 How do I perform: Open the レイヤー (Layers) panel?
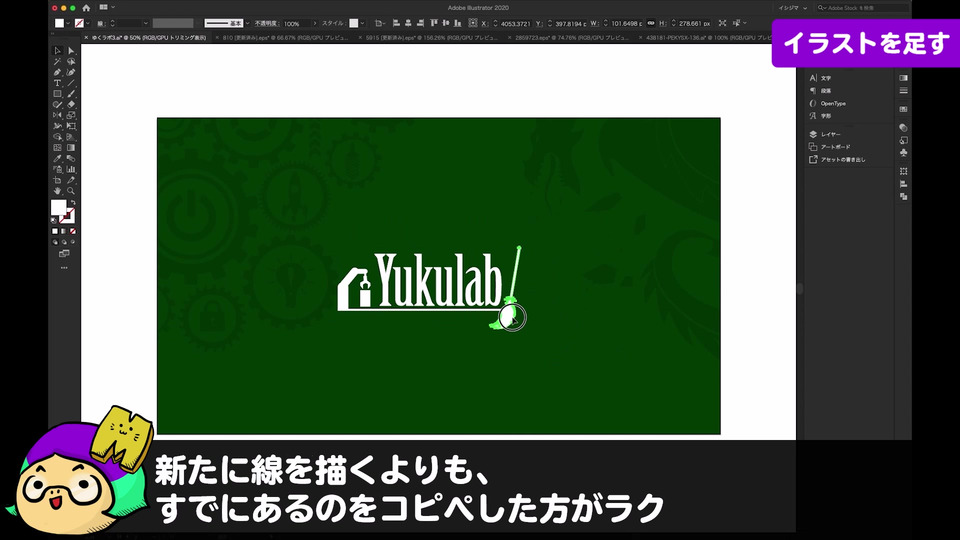click(x=825, y=134)
